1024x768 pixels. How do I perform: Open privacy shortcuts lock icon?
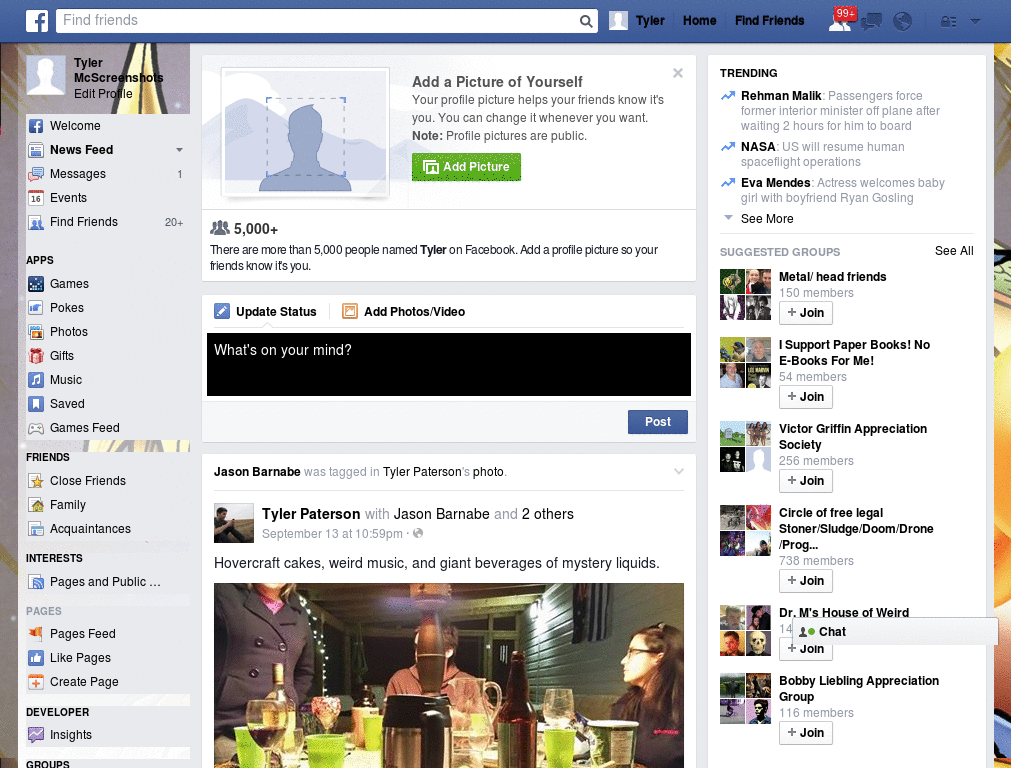point(948,22)
